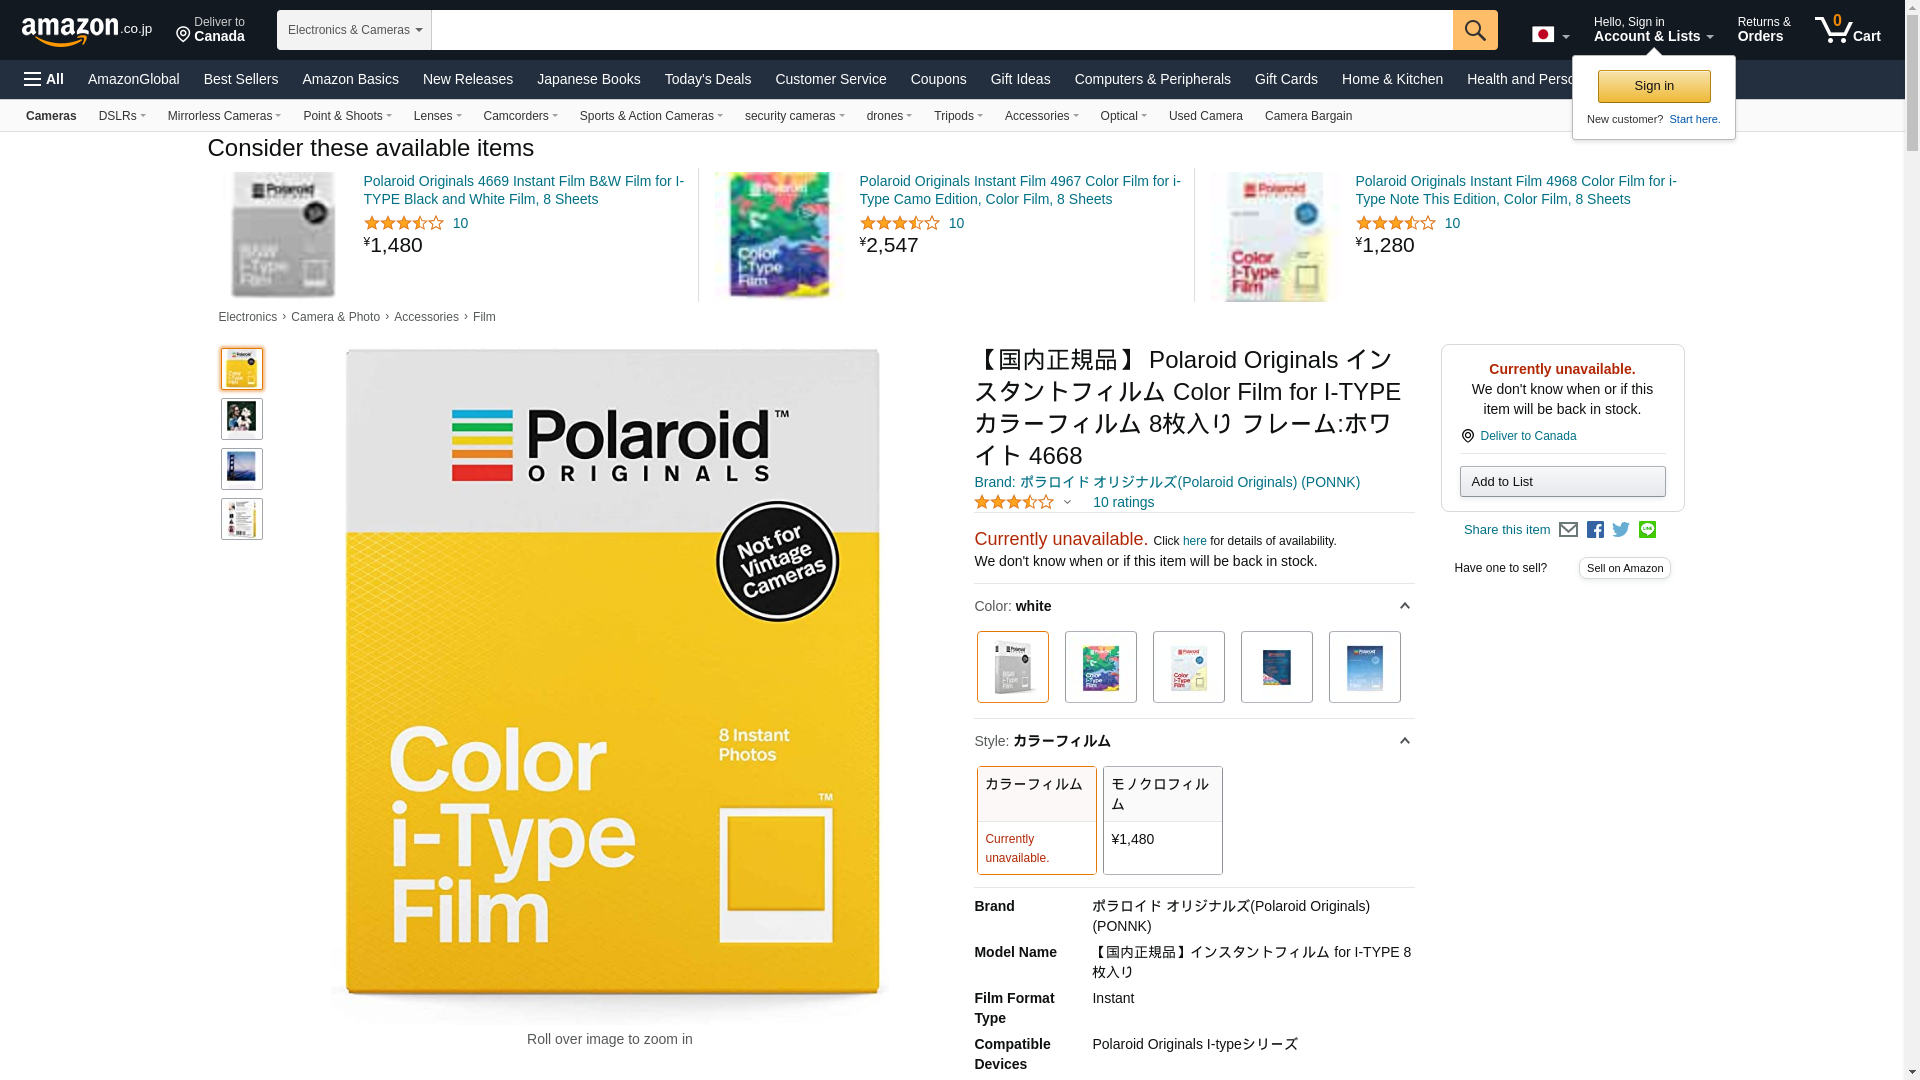Share this item via Twitter icon

point(1621,530)
